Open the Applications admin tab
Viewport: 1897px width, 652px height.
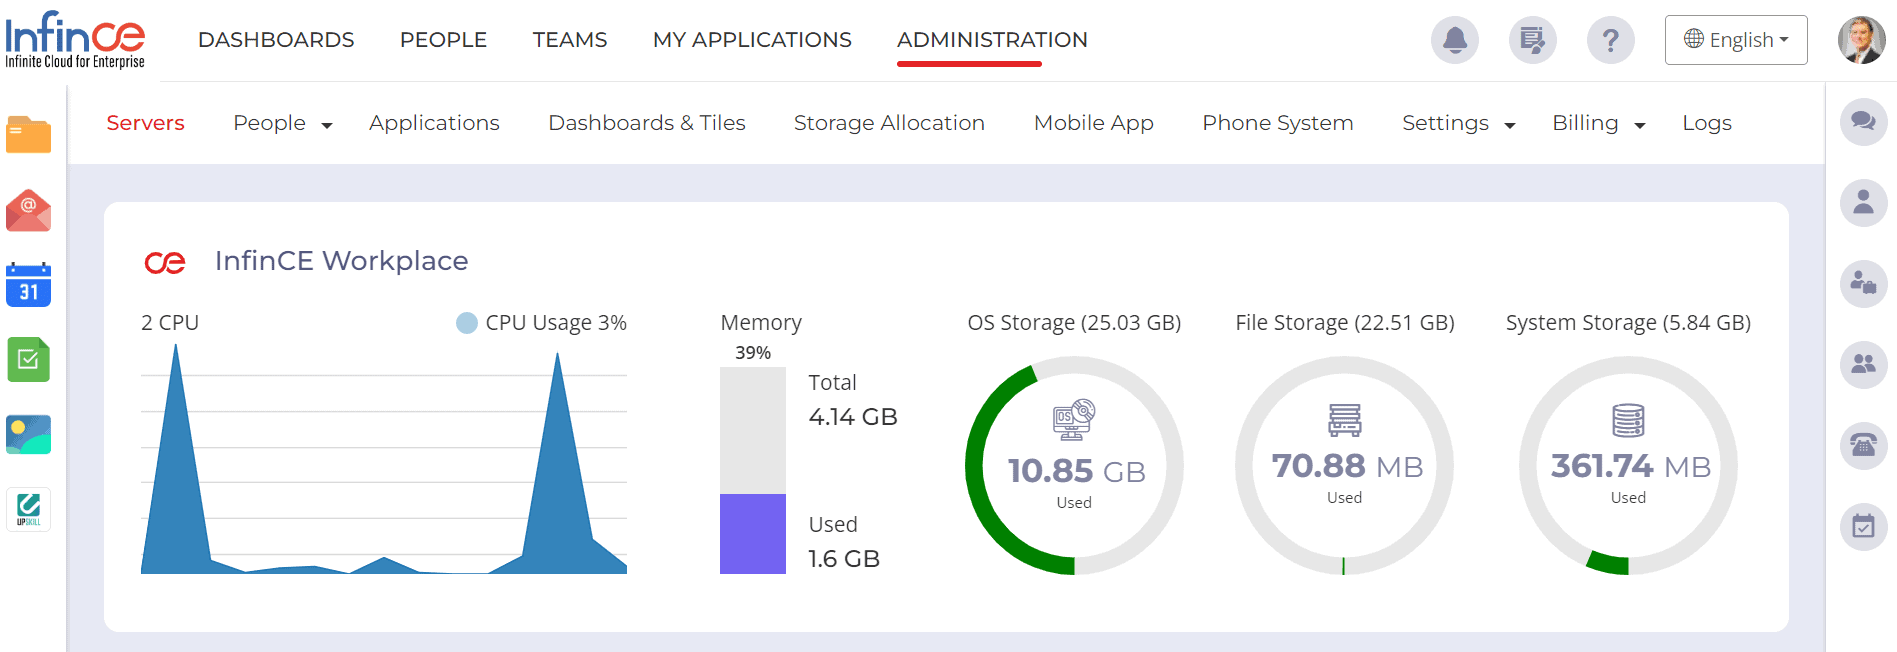[434, 123]
